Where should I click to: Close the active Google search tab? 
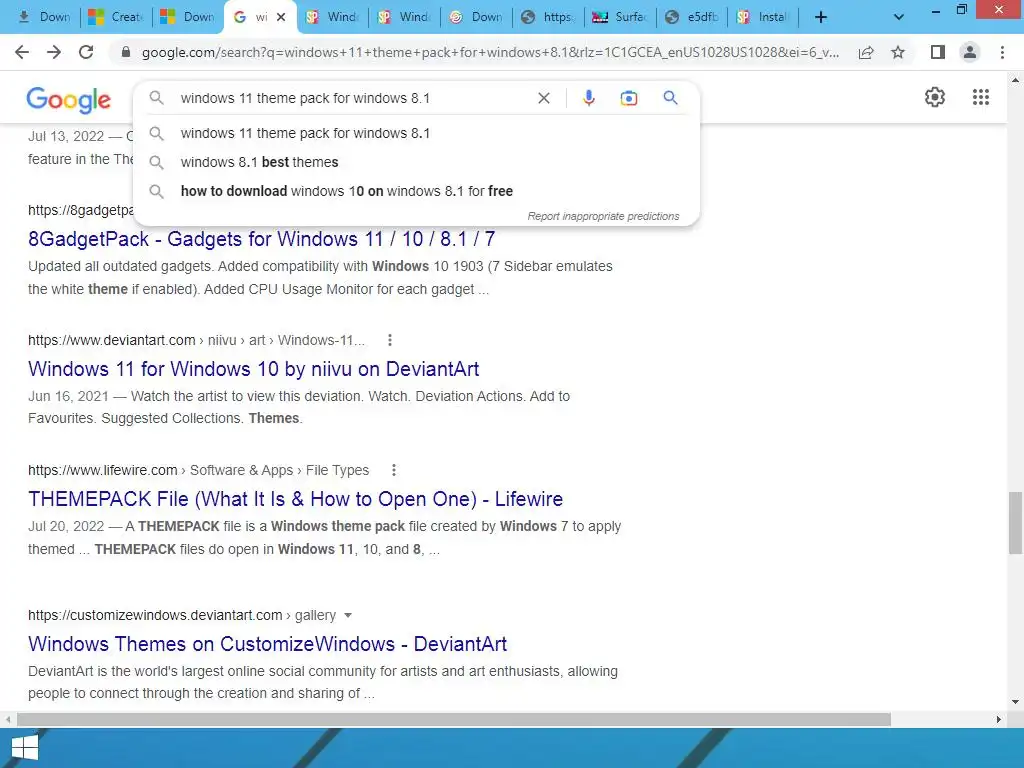click(281, 17)
